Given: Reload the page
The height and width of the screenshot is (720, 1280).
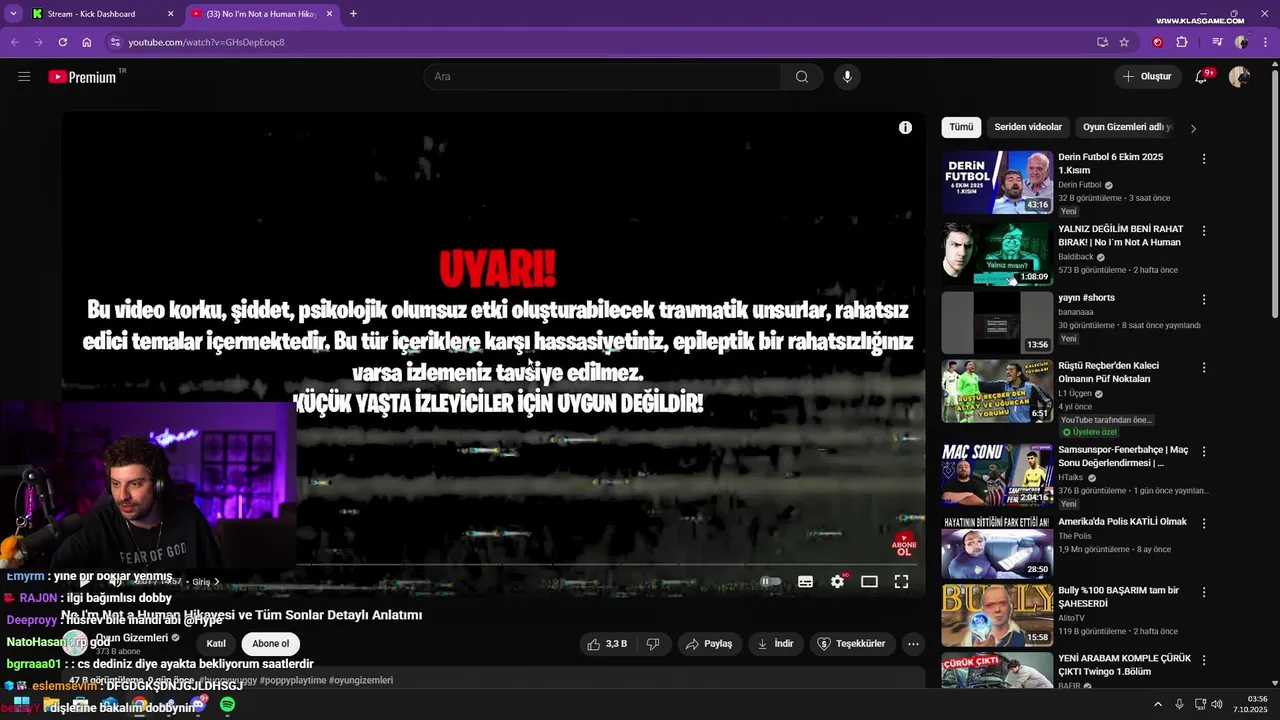Looking at the screenshot, I should [62, 42].
